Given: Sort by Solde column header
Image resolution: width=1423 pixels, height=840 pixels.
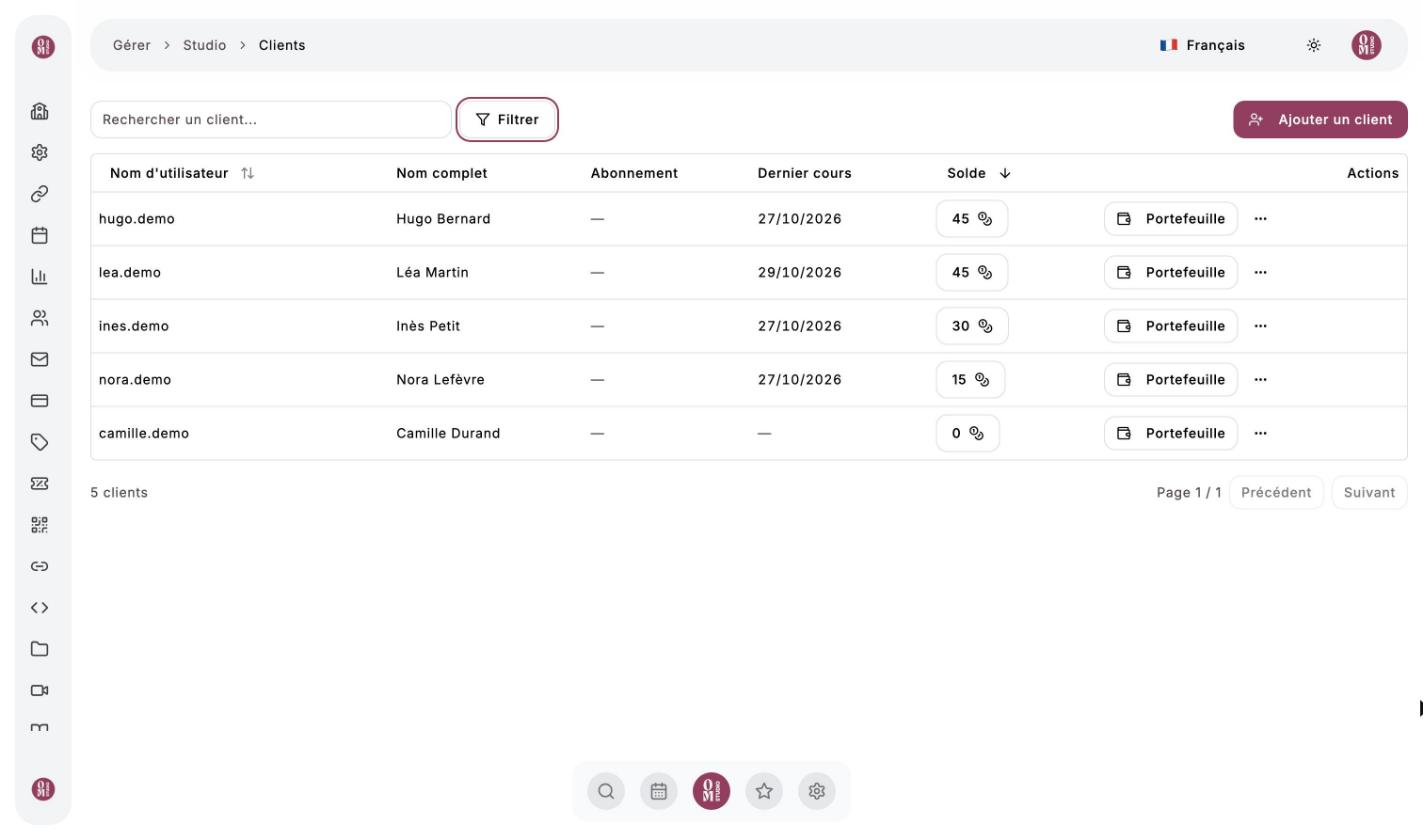Looking at the screenshot, I should (x=979, y=173).
